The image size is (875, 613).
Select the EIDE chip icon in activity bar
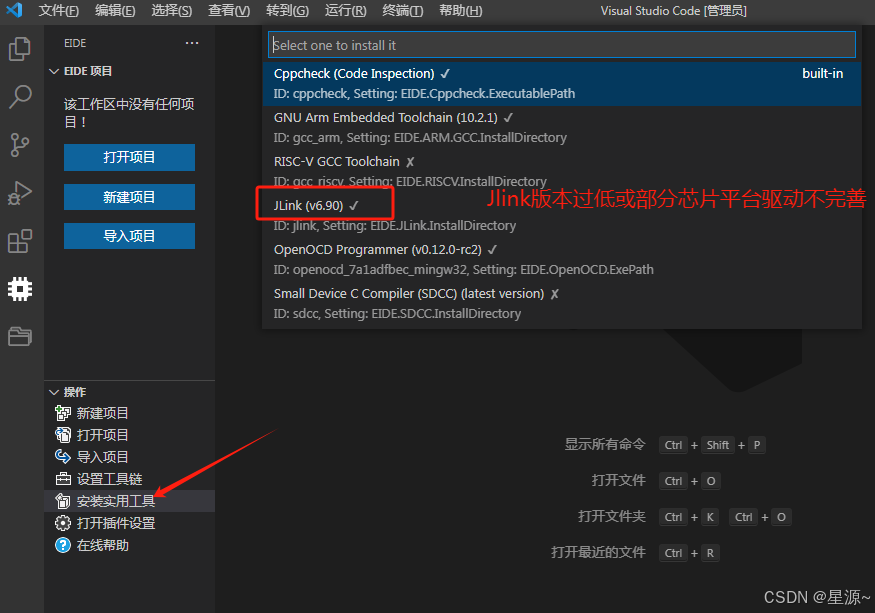[20, 289]
